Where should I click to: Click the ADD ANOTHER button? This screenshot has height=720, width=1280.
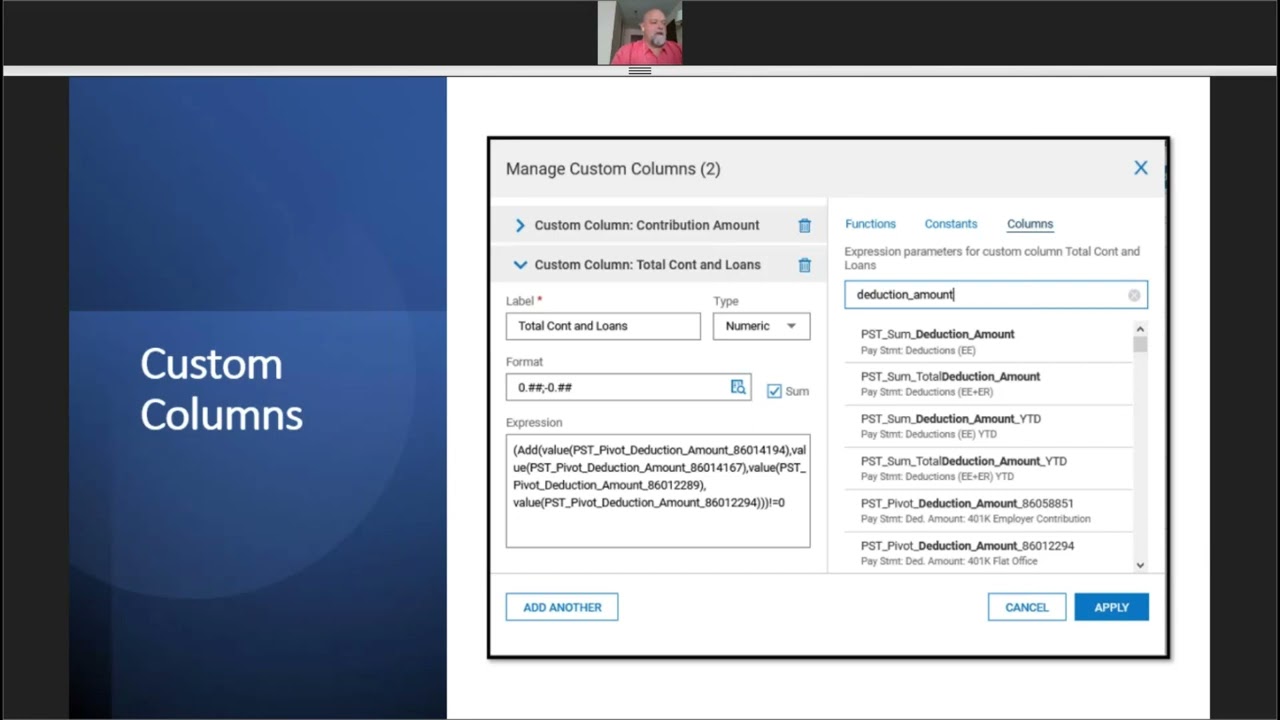pos(562,607)
